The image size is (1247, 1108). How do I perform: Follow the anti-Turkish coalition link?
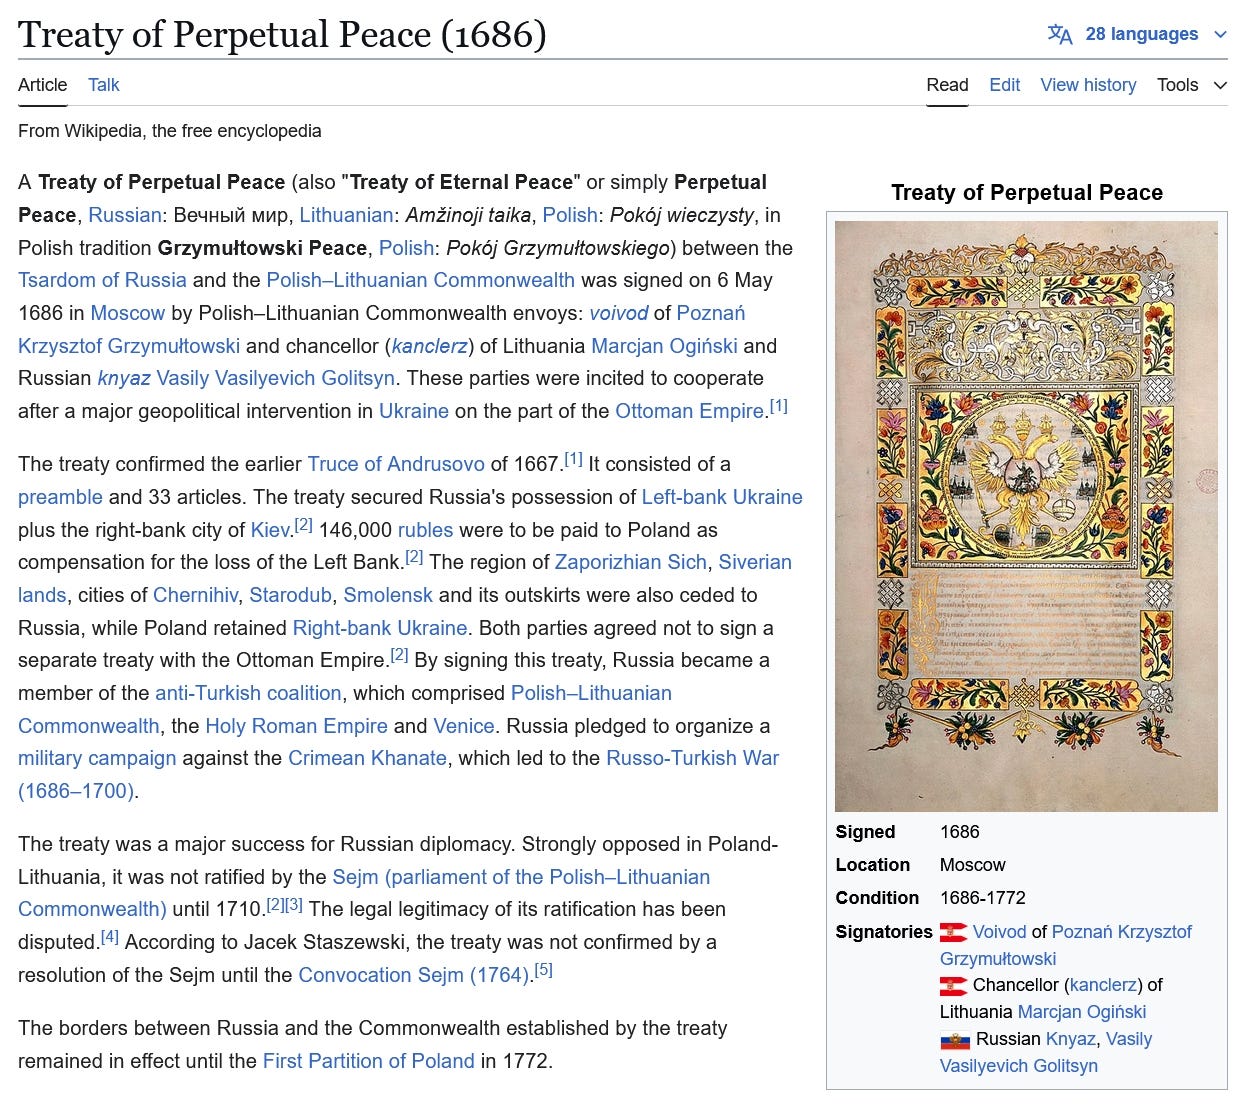248,693
